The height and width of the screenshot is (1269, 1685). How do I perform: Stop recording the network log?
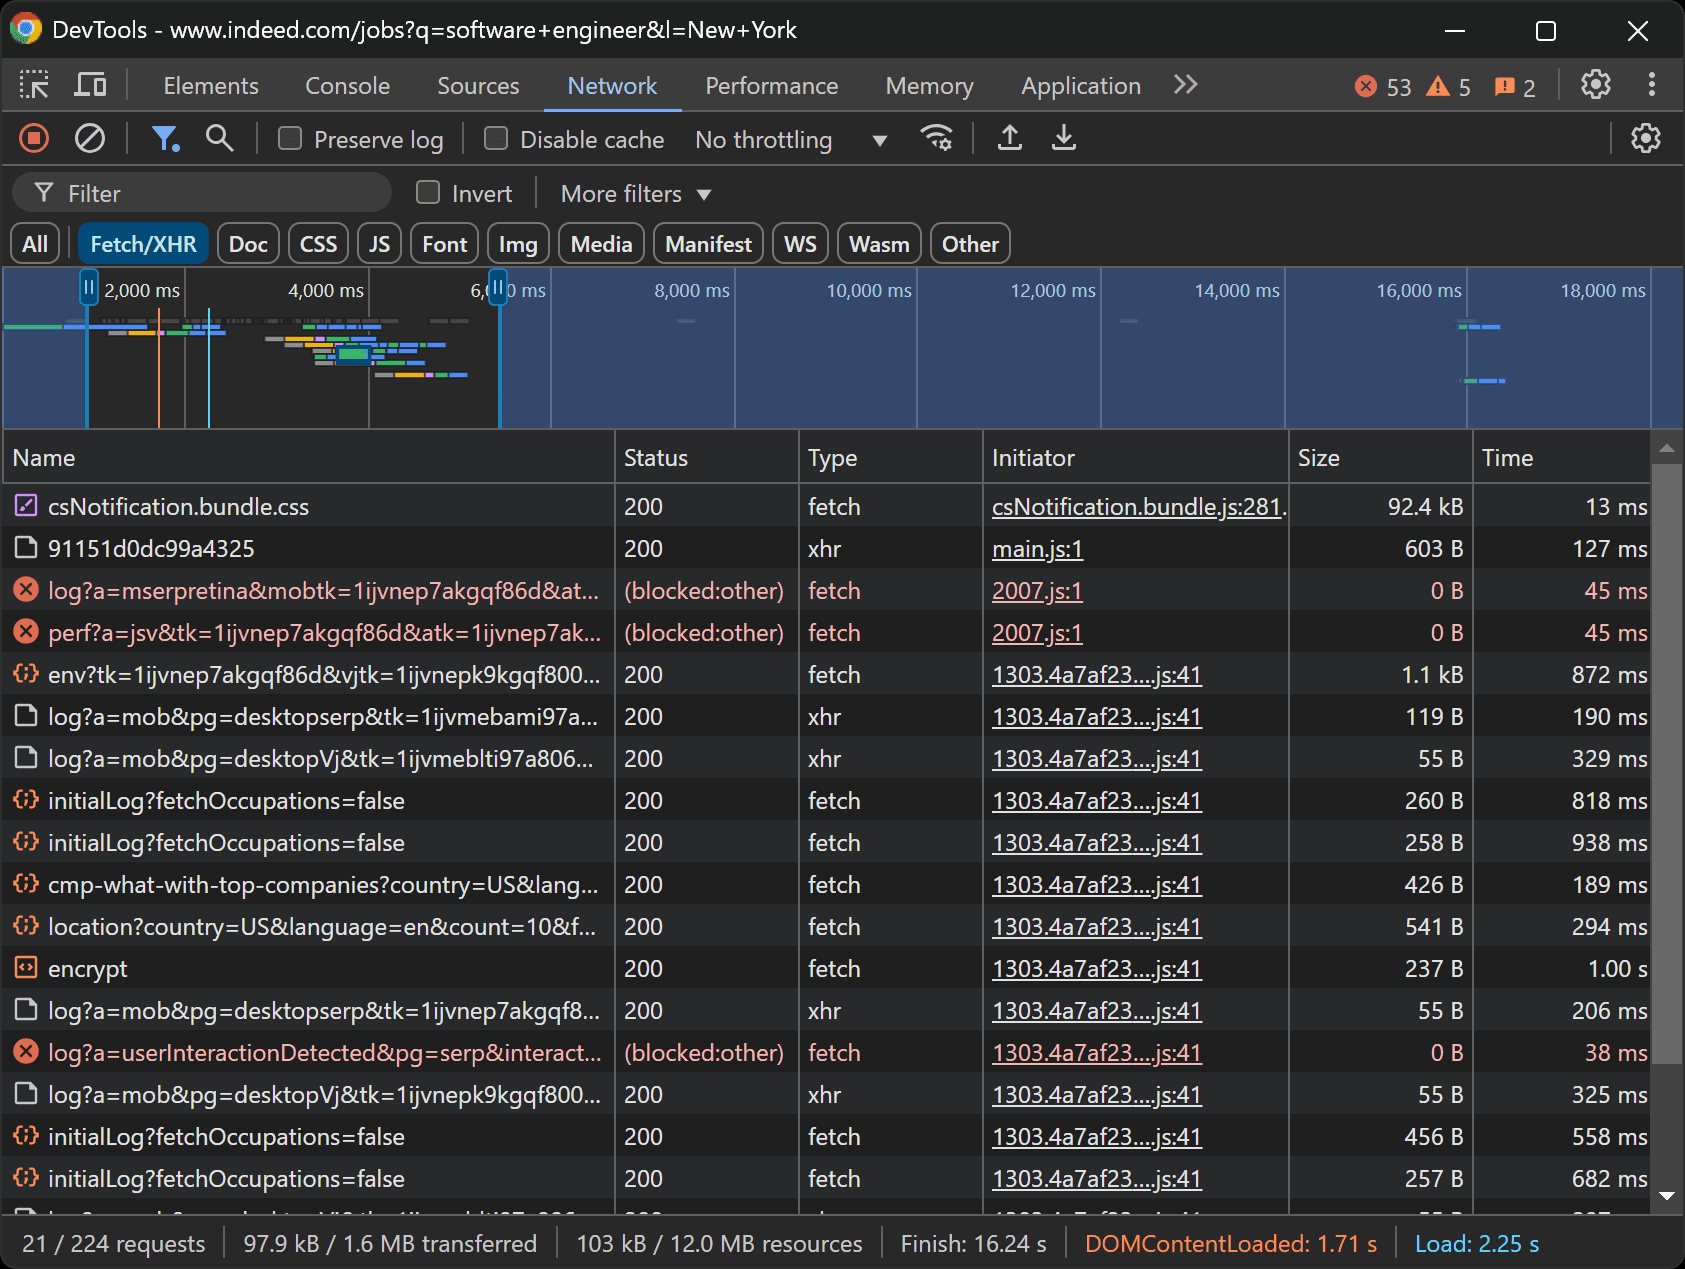(x=33, y=138)
